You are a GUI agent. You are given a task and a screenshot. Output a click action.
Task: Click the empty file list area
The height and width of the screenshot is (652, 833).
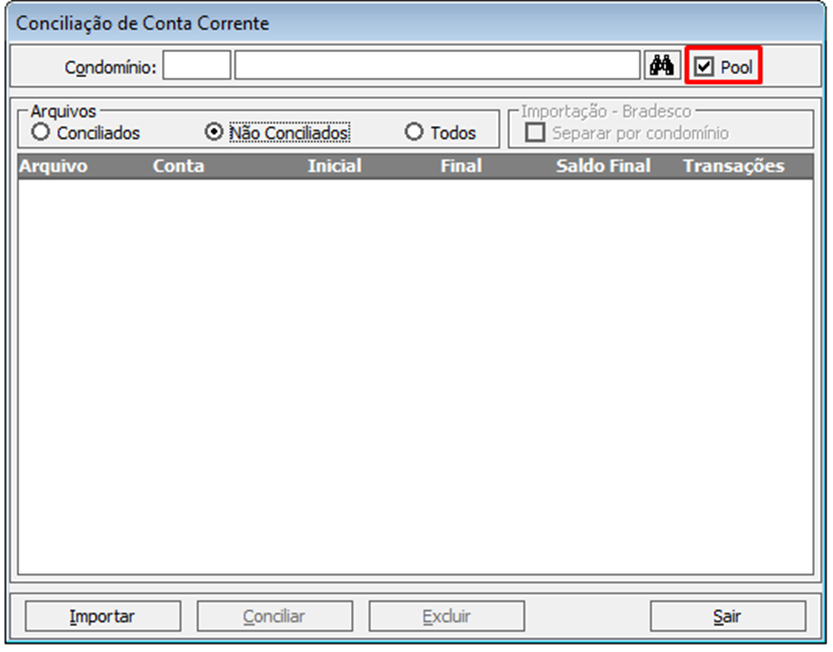[x=415, y=376]
